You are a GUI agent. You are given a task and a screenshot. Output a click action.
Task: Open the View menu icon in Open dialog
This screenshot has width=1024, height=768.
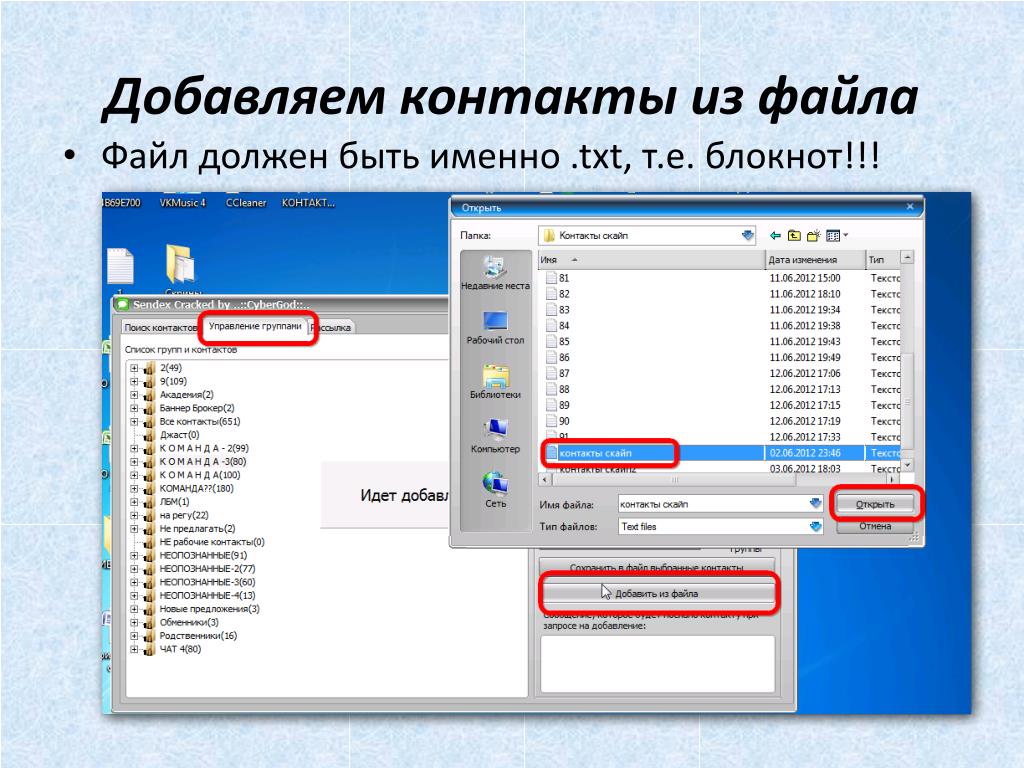(833, 236)
